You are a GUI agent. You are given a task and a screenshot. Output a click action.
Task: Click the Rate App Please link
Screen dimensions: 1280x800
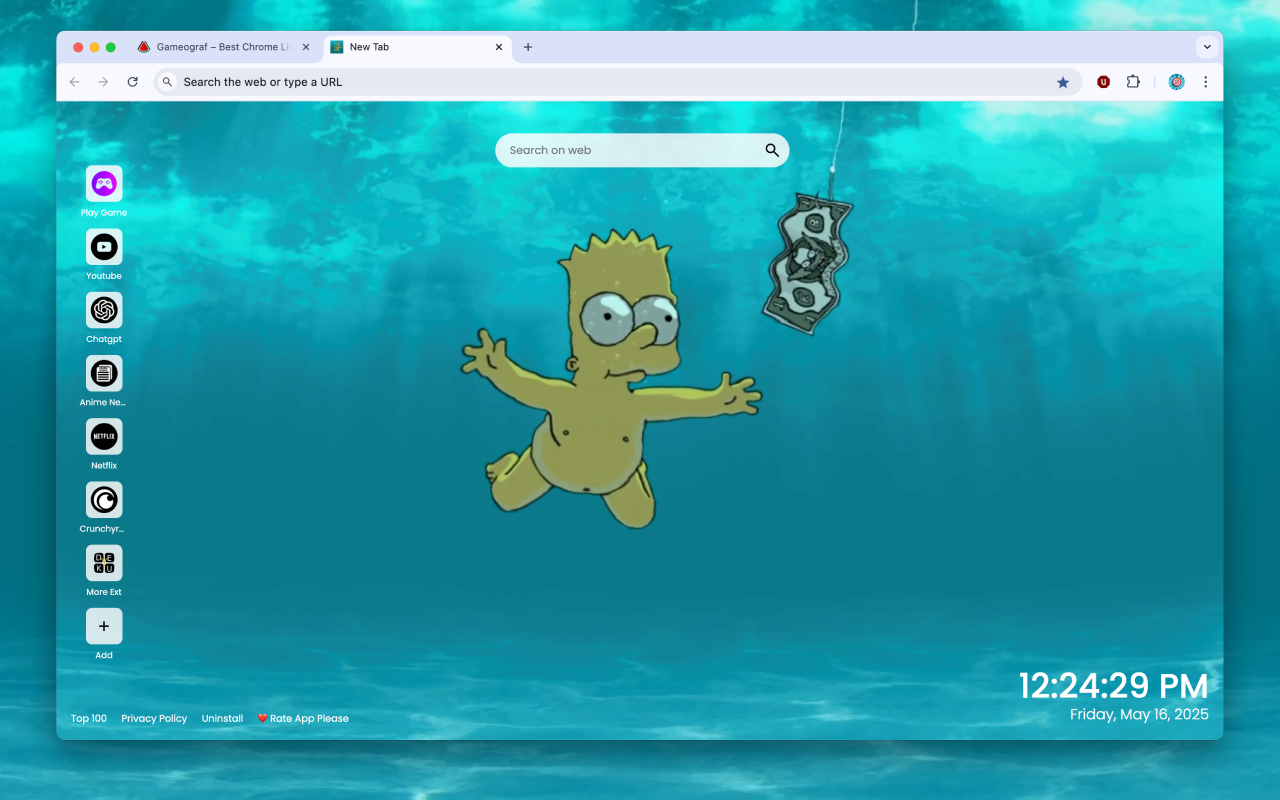click(x=303, y=718)
